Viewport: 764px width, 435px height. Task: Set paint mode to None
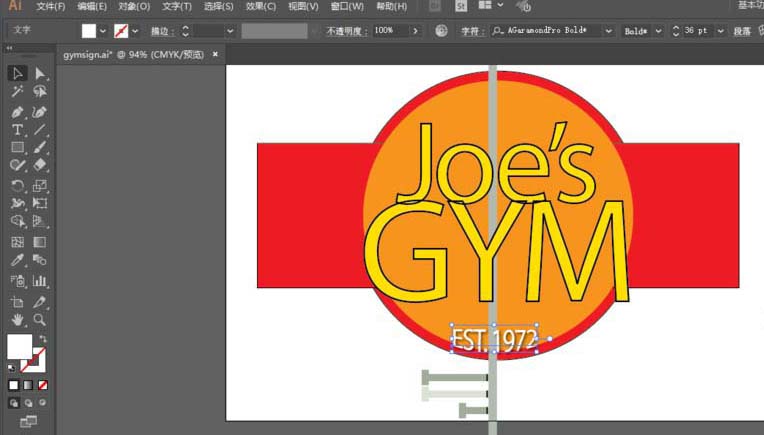pos(43,385)
